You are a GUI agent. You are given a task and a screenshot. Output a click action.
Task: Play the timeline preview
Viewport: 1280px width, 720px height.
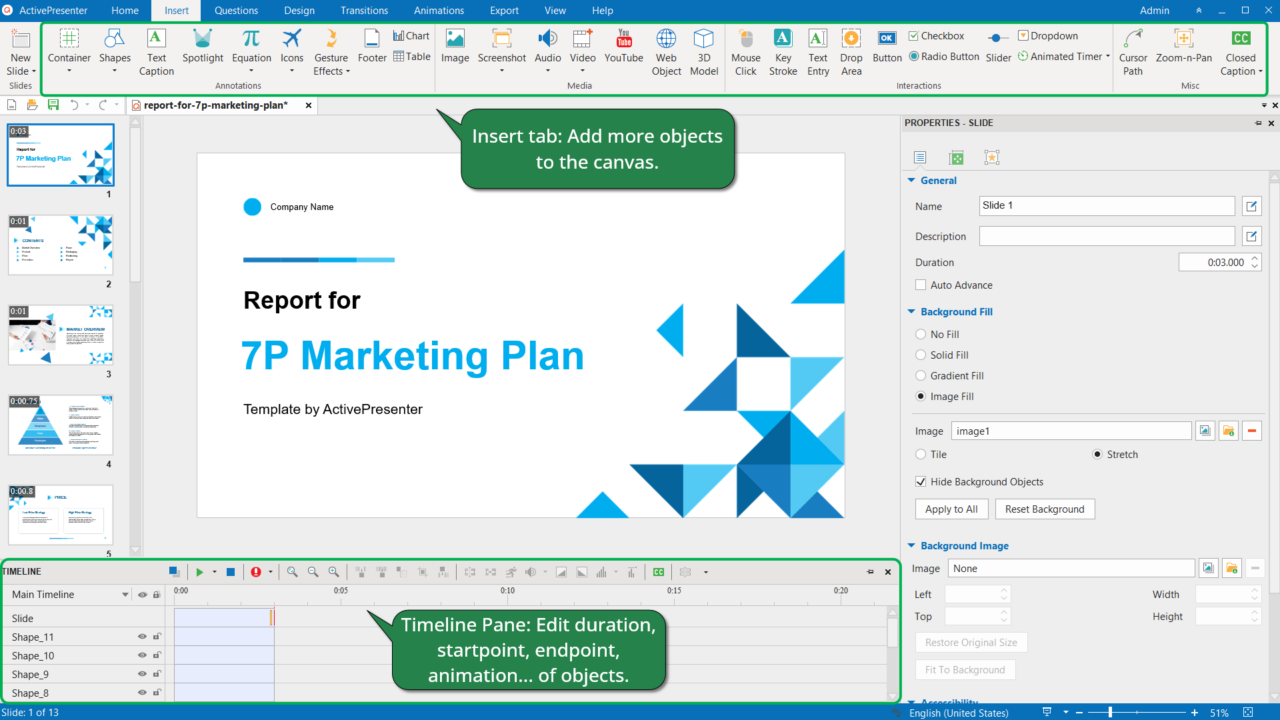[198, 571]
